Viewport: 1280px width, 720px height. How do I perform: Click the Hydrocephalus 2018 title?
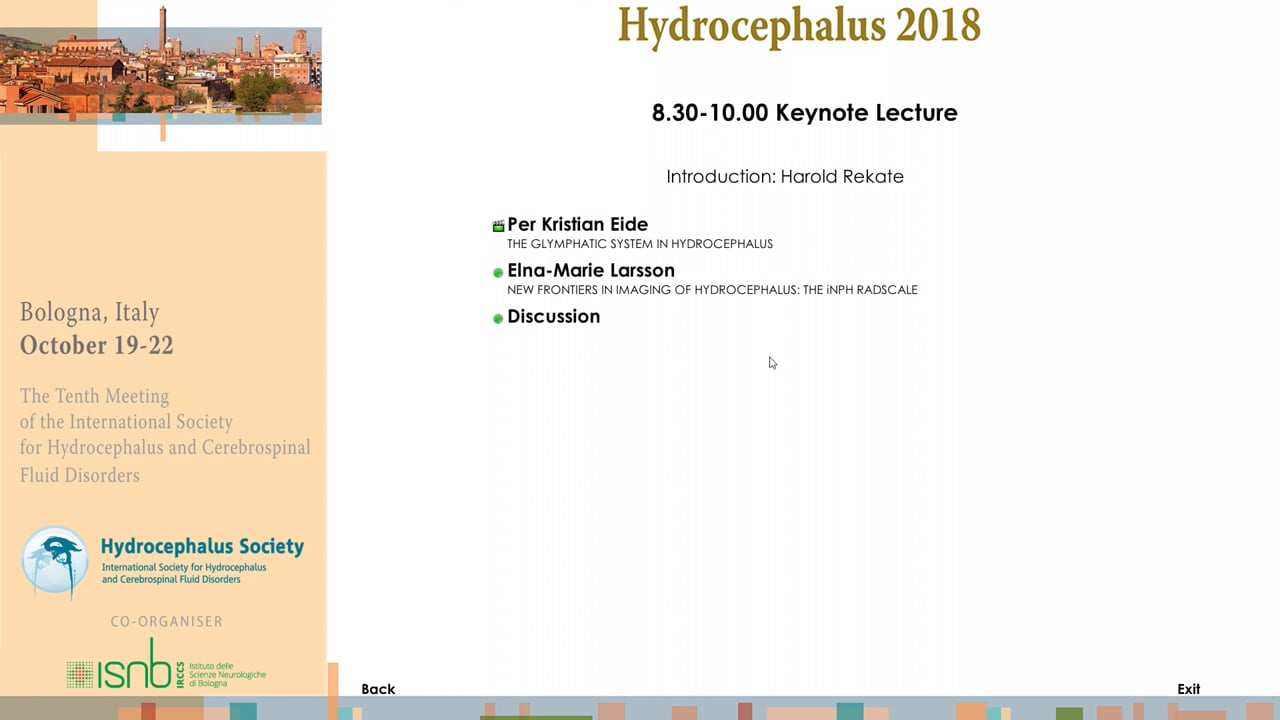click(x=799, y=24)
